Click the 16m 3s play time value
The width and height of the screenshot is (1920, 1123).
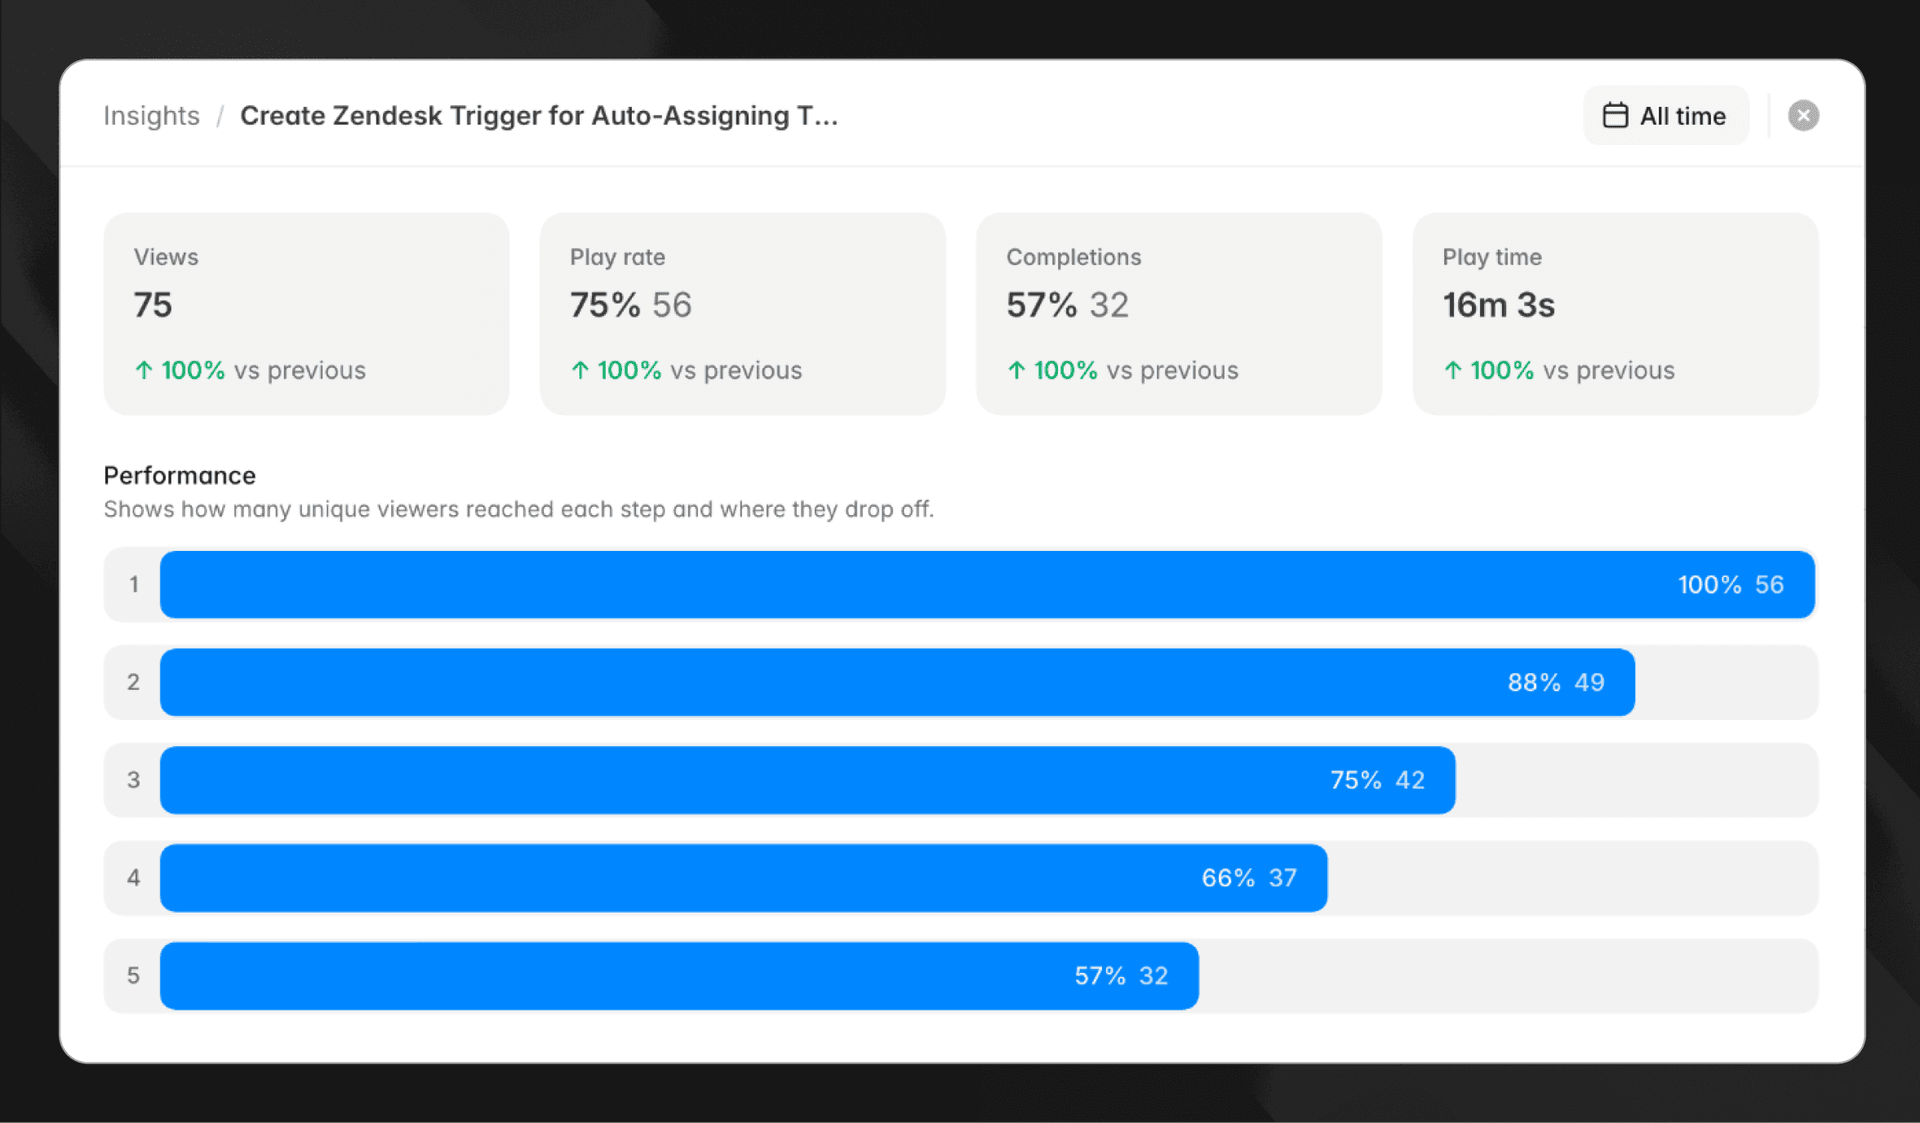tap(1498, 305)
